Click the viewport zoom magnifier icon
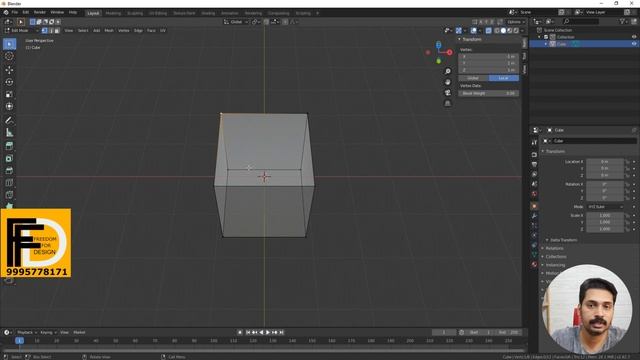This screenshot has width=640, height=360. 448,71
